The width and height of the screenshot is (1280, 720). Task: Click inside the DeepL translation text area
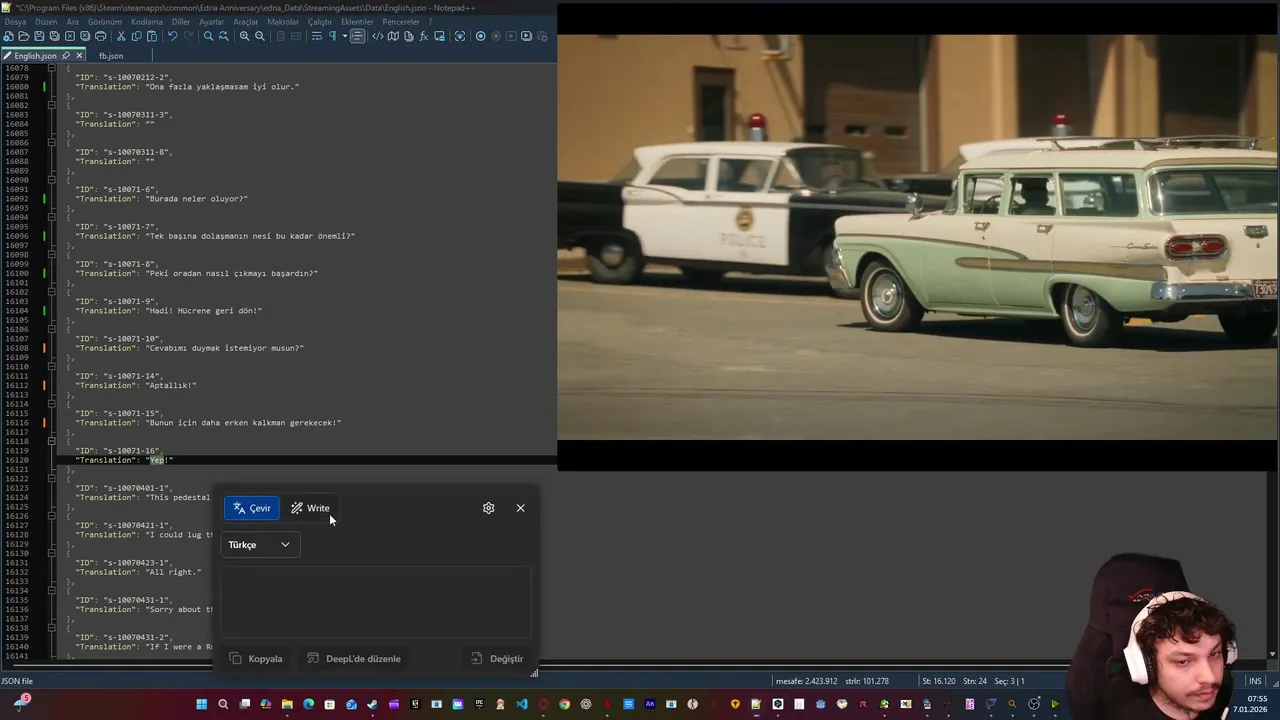[x=376, y=602]
